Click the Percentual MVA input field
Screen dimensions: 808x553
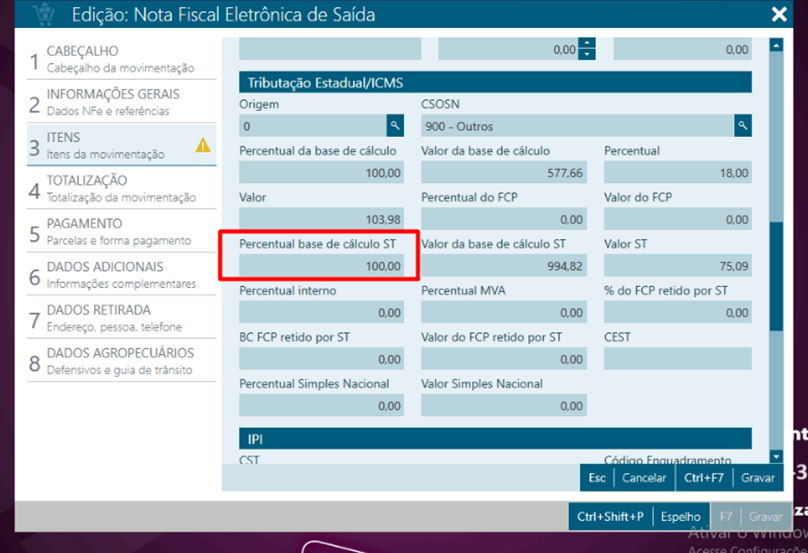coord(503,313)
